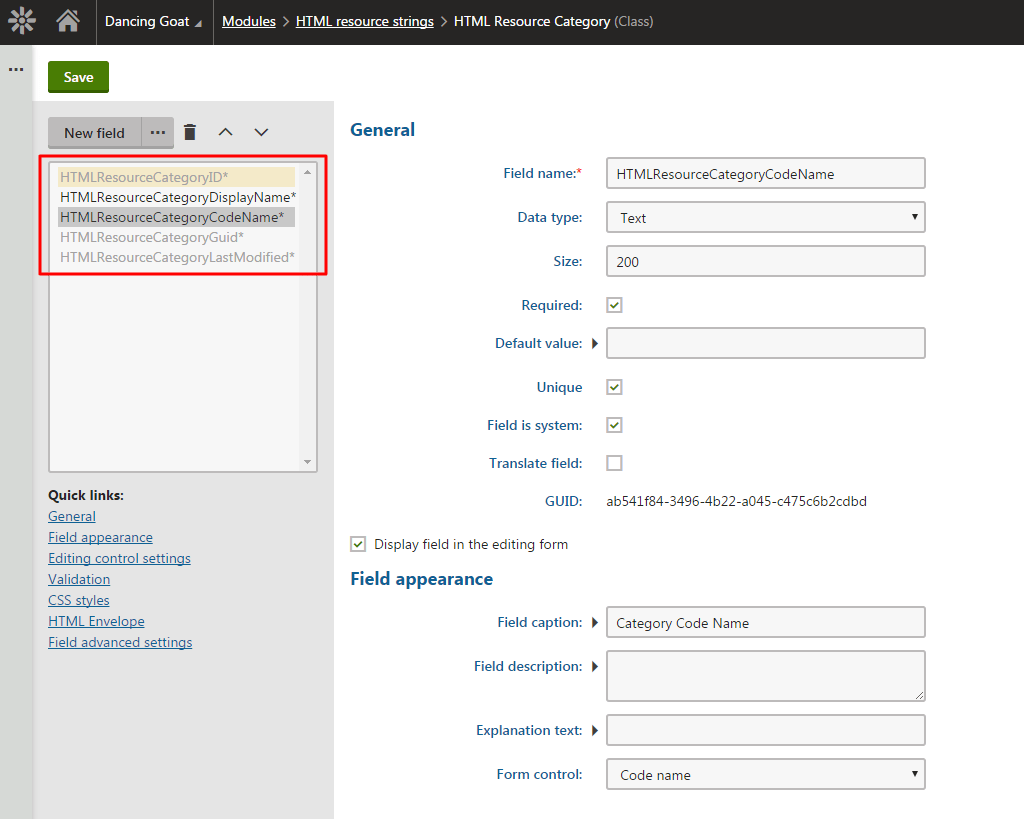This screenshot has height=819, width=1024.
Task: Open the Form control dropdown
Action: click(x=765, y=773)
